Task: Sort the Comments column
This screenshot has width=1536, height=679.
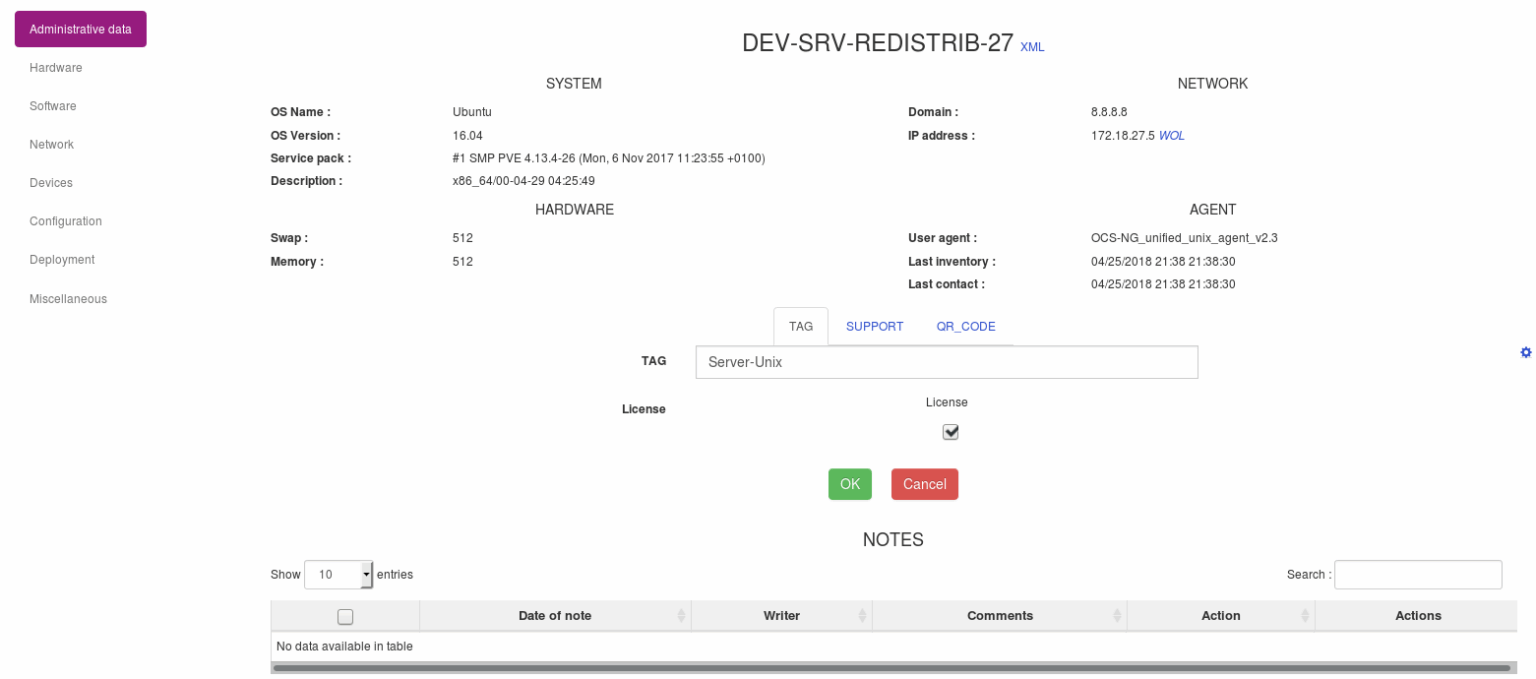Action: click(999, 615)
